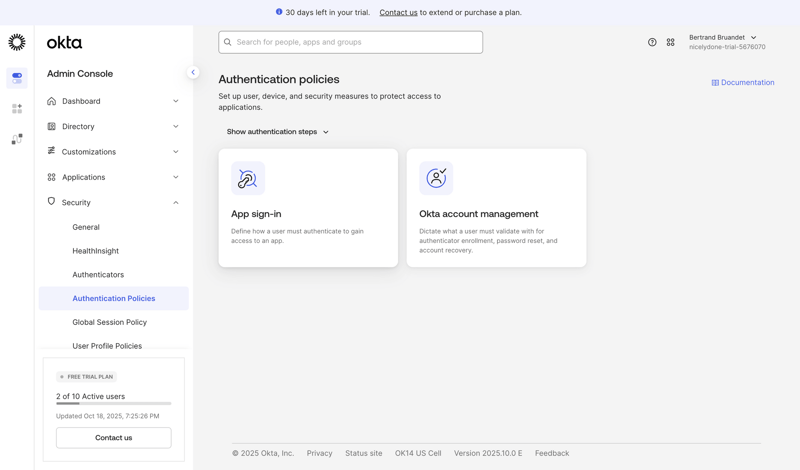This screenshot has width=800, height=470.
Task: Focus the people, apps and groups search field
Action: click(x=351, y=42)
